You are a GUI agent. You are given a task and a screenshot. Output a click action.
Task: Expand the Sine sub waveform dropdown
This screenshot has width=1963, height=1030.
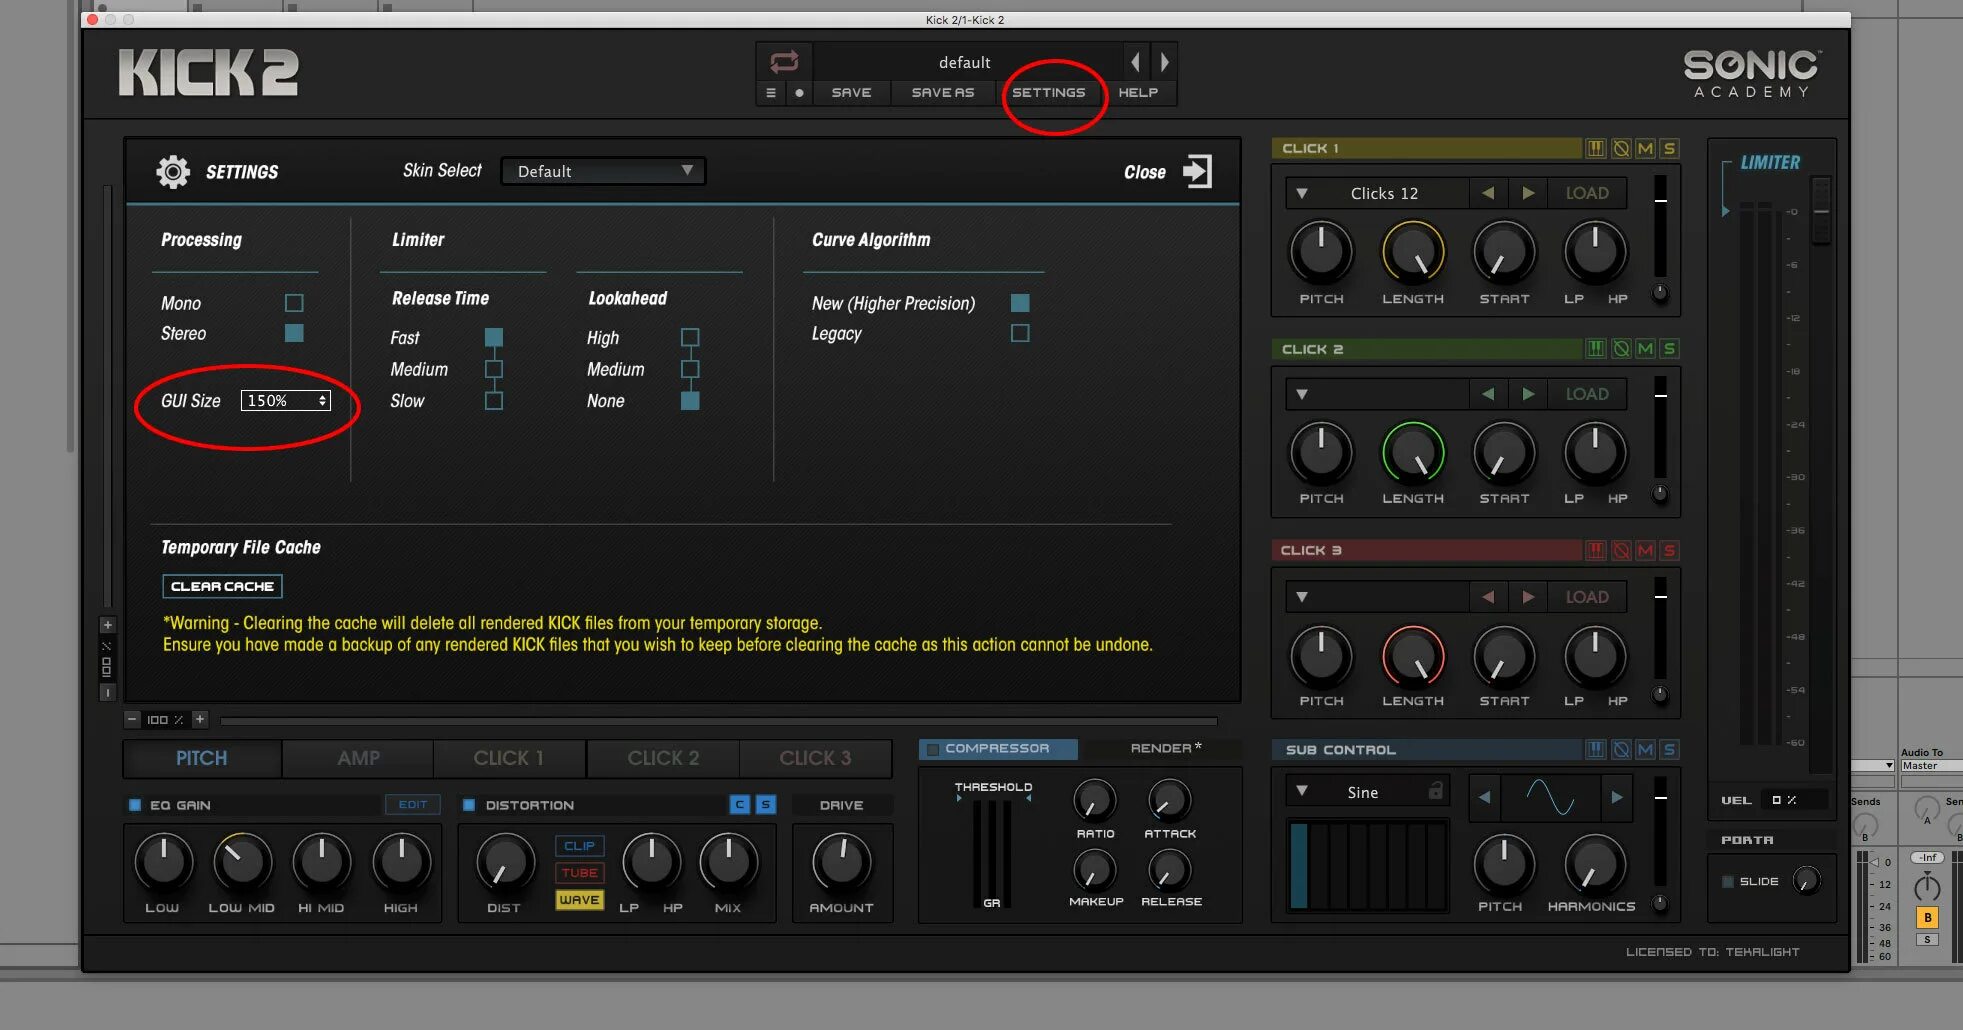tap(1302, 791)
